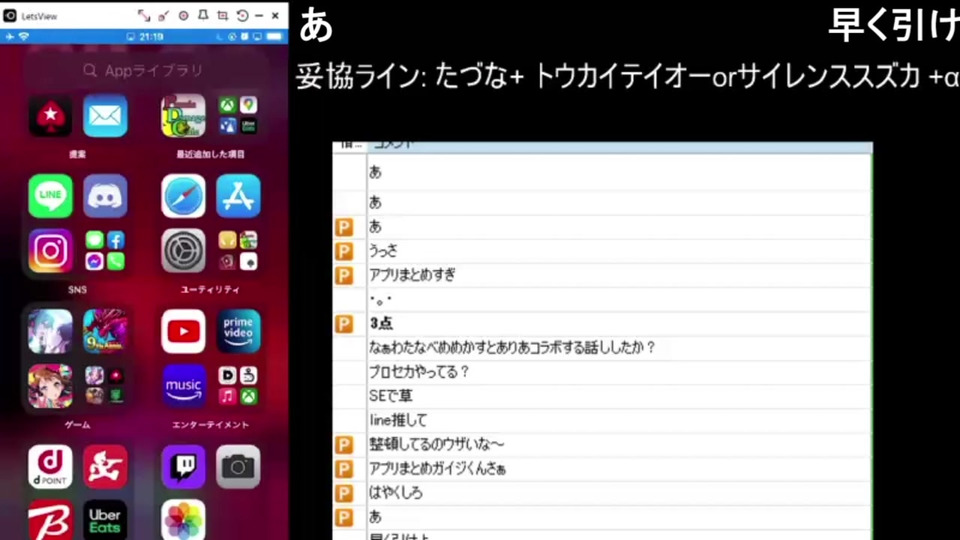Open the d POINT app
The height and width of the screenshot is (540, 960).
point(50,467)
